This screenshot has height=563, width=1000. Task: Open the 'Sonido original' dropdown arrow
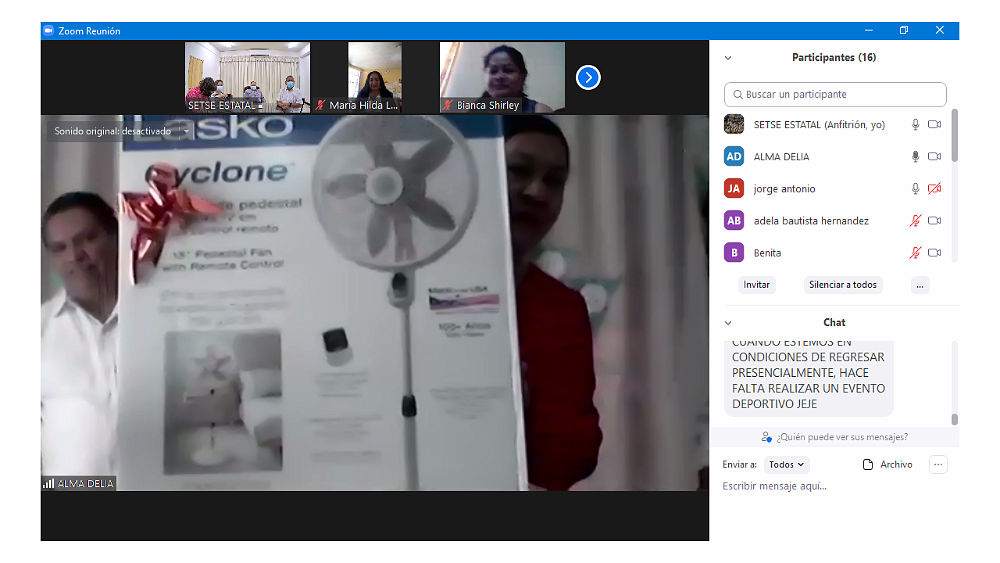point(186,131)
